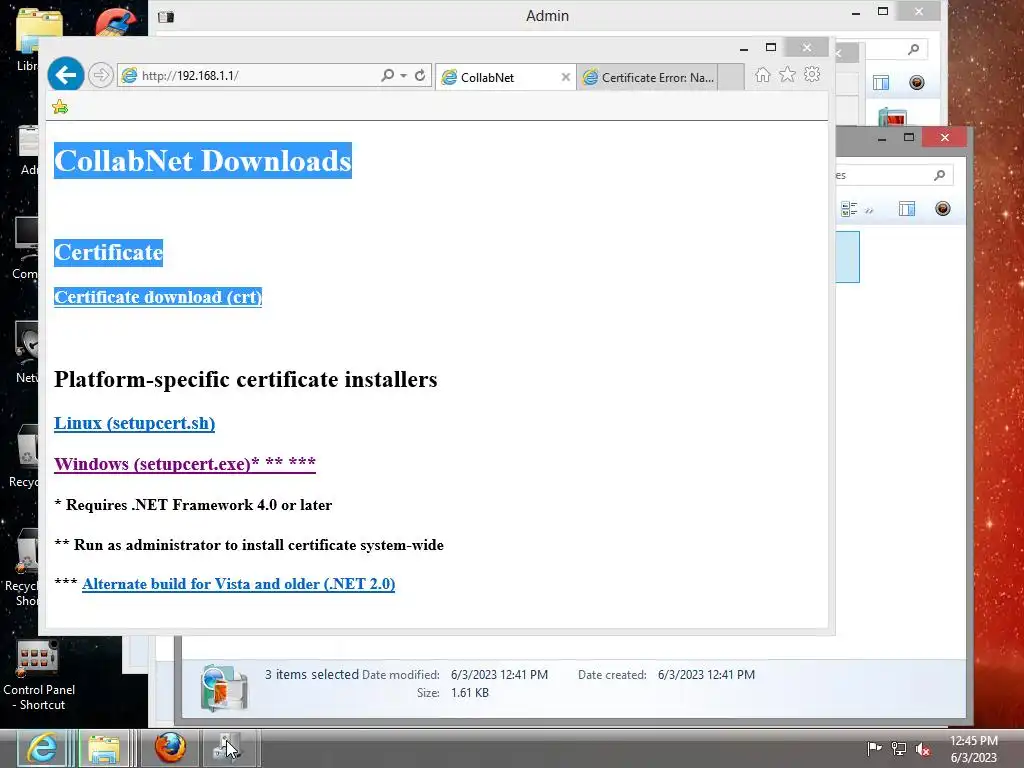Image resolution: width=1024 pixels, height=768 pixels.
Task: Click the search magnifier in the address bar
Action: [387, 76]
